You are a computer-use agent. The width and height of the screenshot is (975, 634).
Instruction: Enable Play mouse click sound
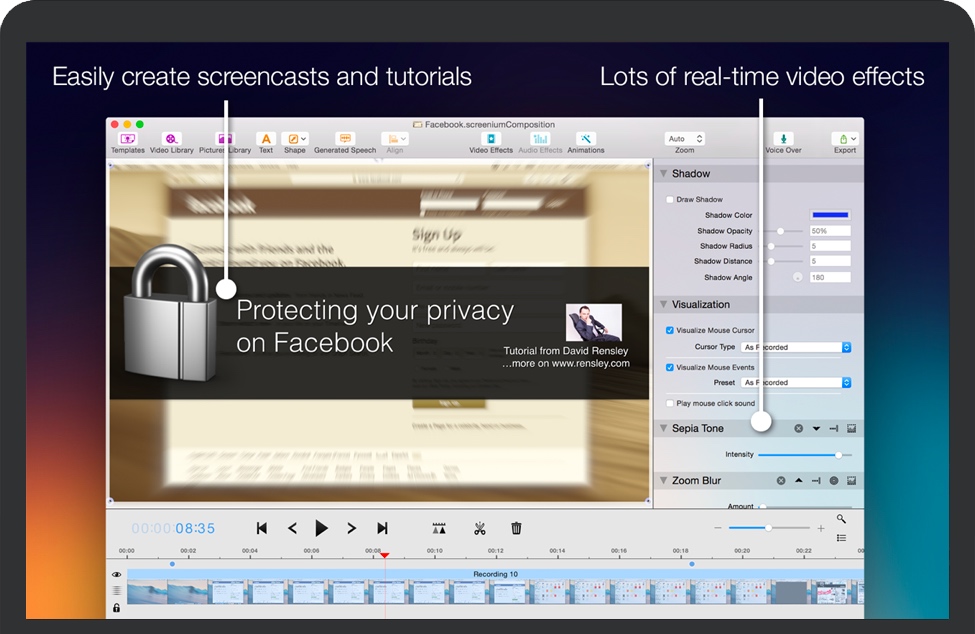click(x=670, y=403)
